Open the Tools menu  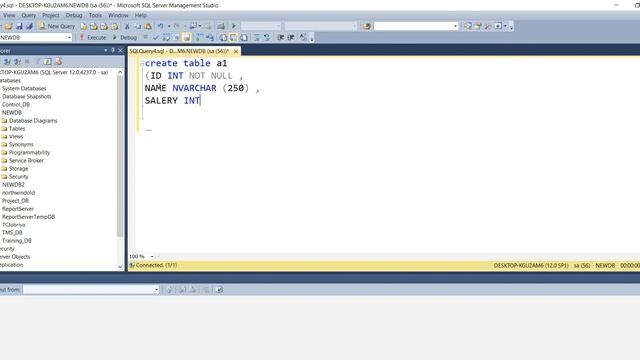point(95,15)
